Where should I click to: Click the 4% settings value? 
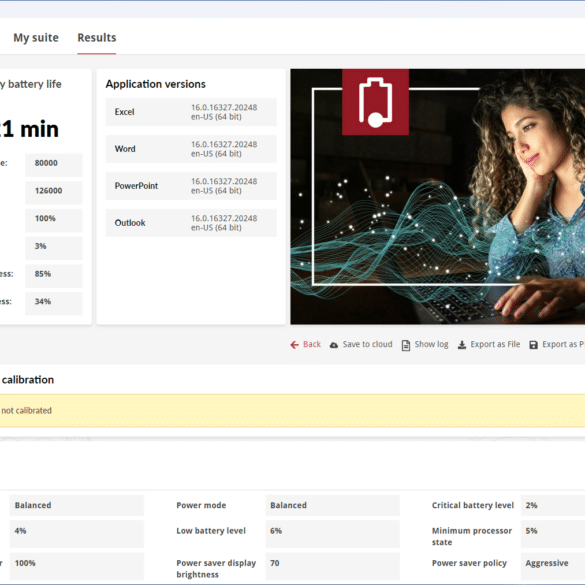[x=76, y=534]
